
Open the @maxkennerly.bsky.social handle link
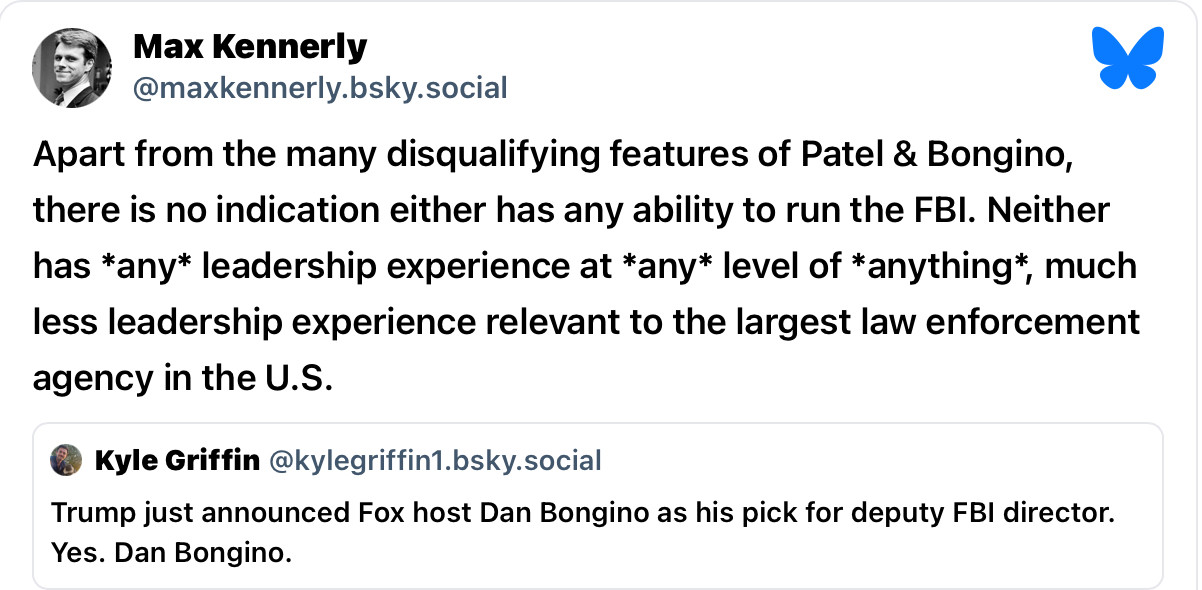pos(320,88)
